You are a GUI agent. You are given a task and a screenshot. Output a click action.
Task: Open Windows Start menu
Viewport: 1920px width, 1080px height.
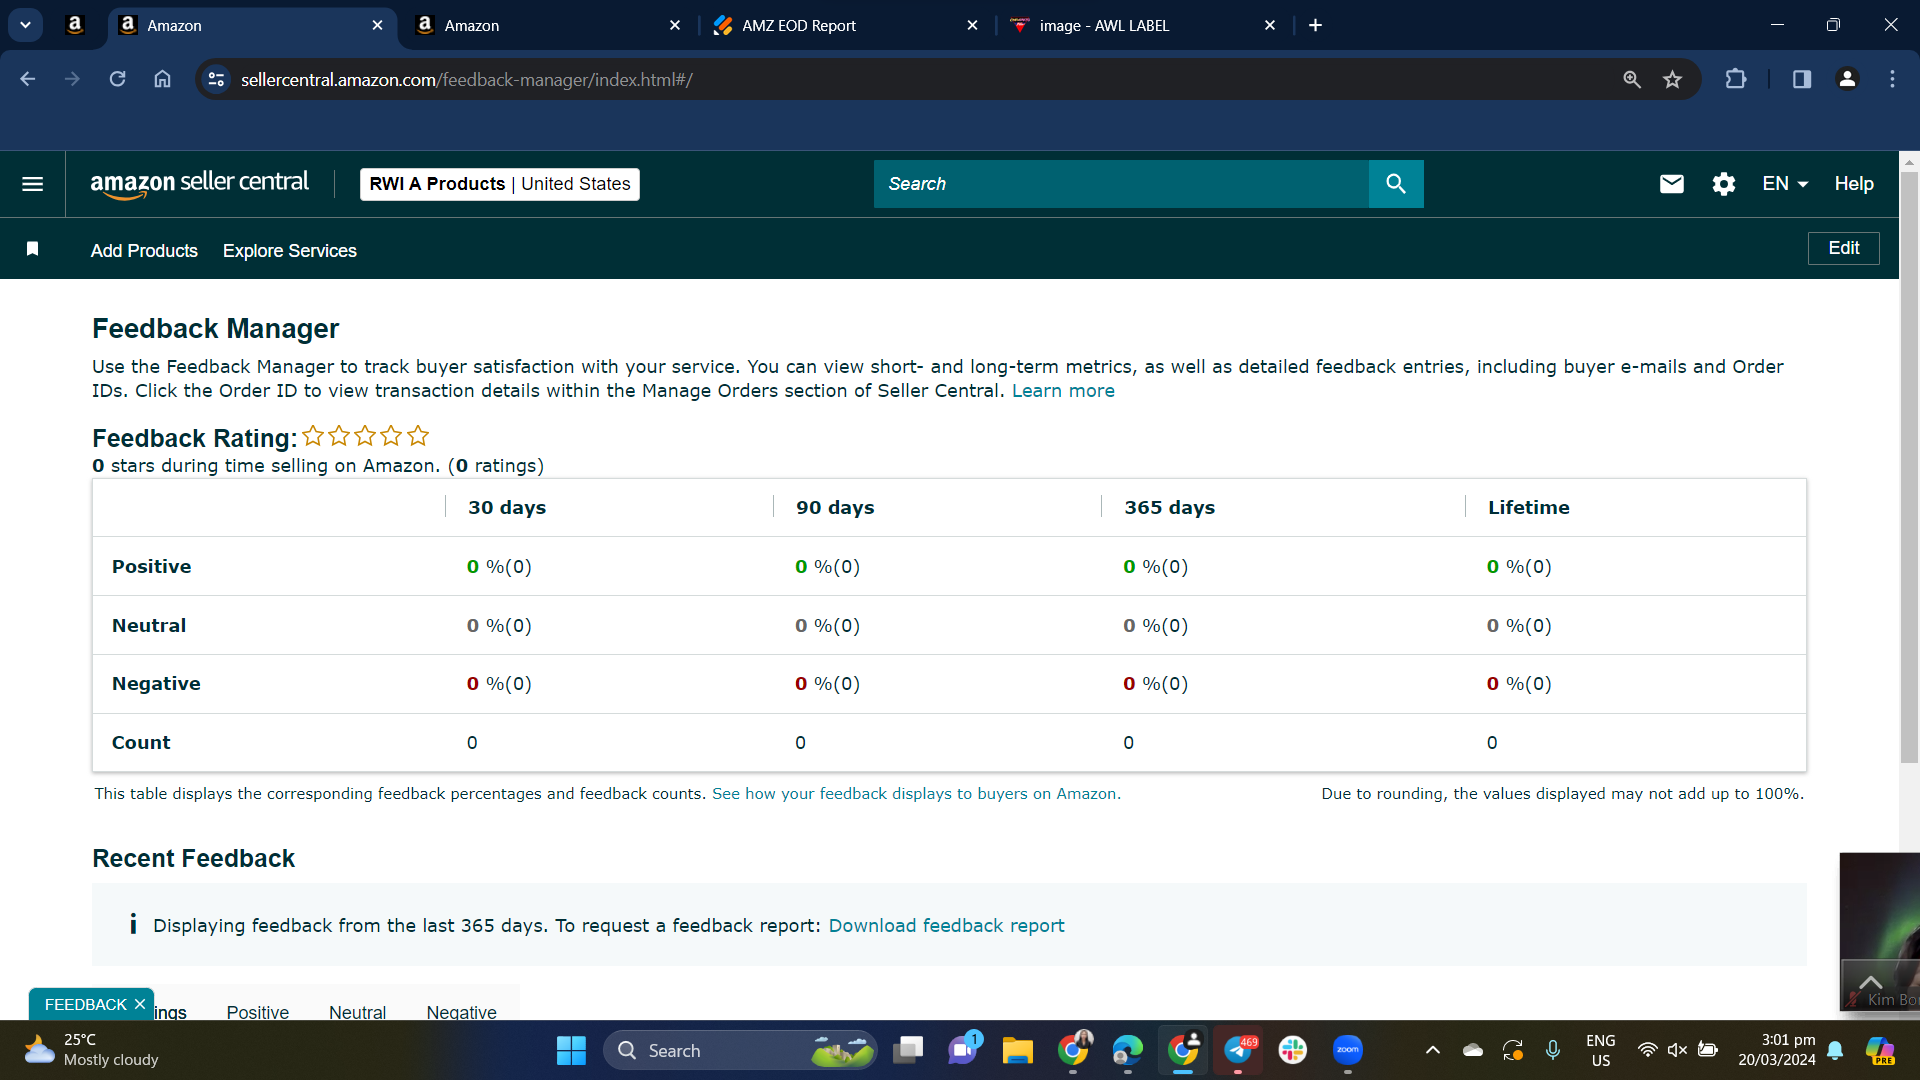point(571,1050)
